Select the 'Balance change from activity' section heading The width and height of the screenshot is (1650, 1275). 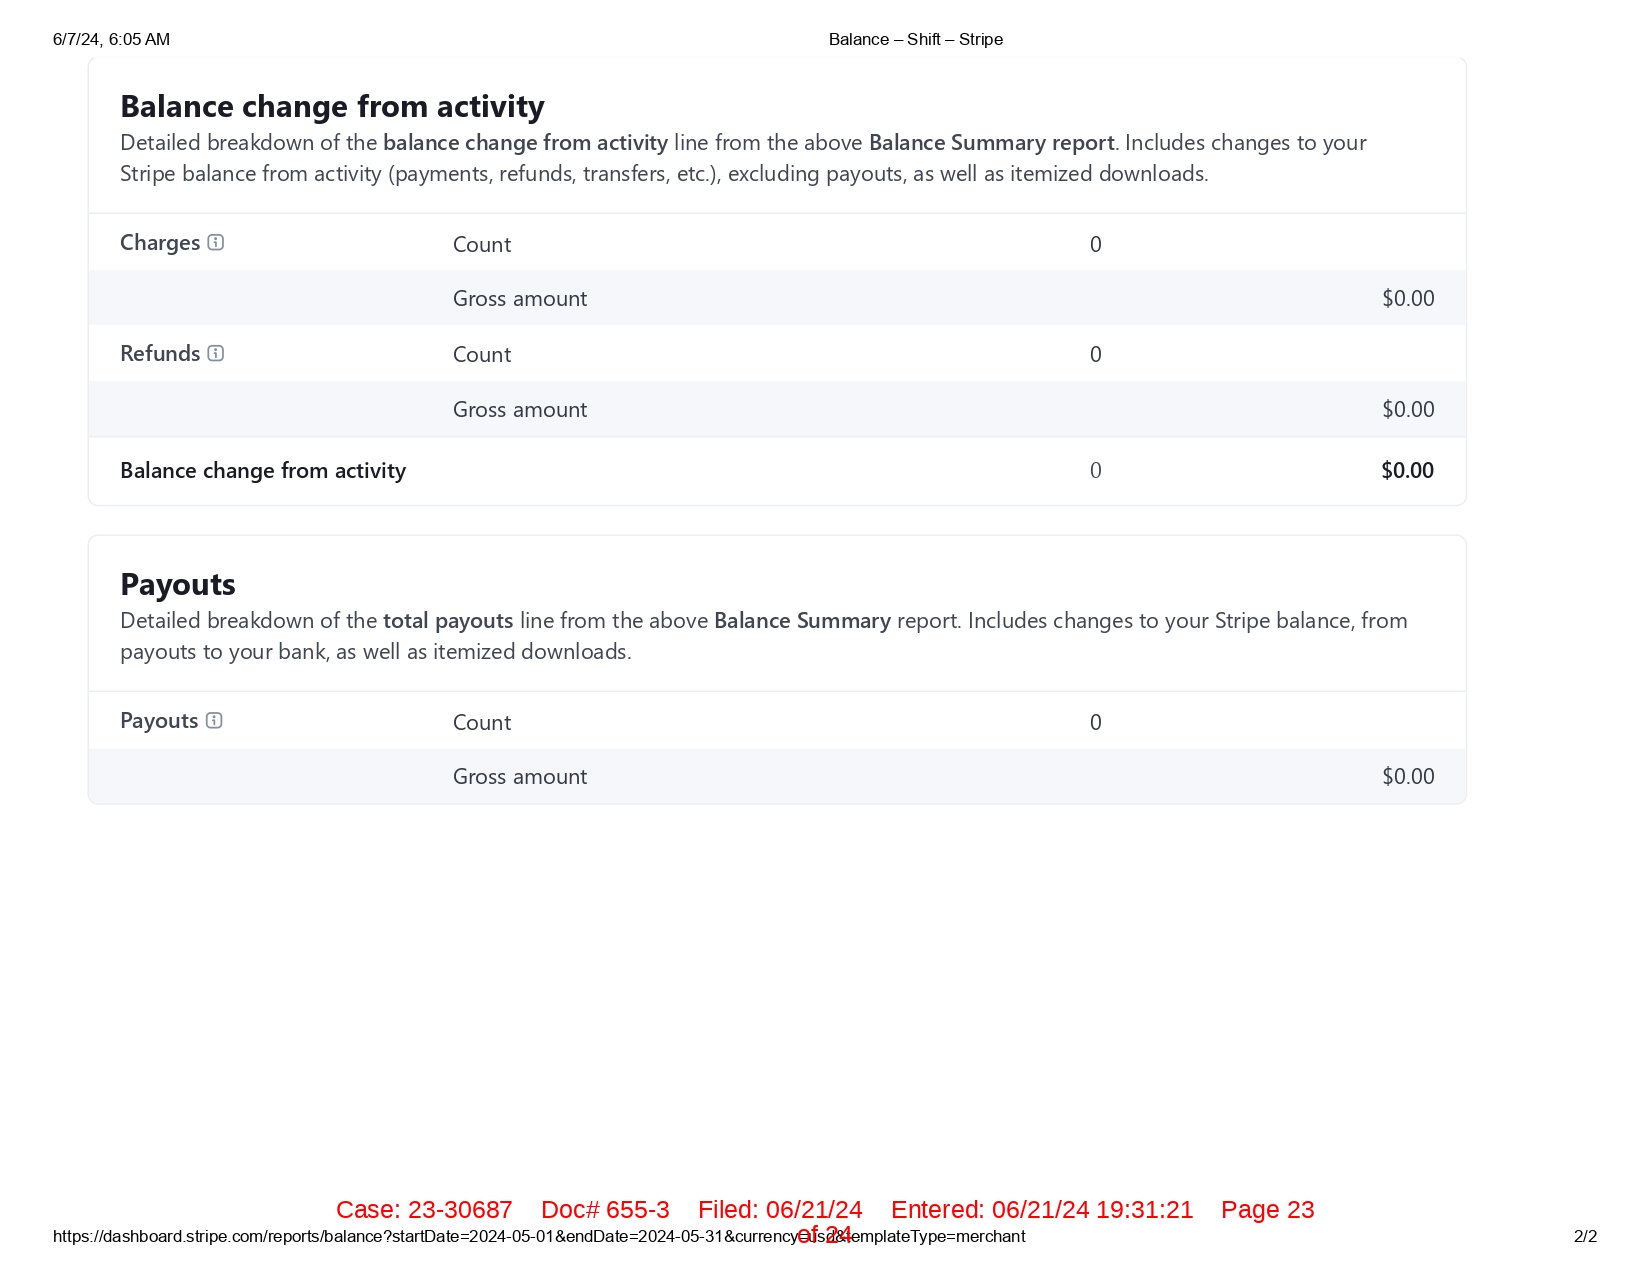click(332, 106)
